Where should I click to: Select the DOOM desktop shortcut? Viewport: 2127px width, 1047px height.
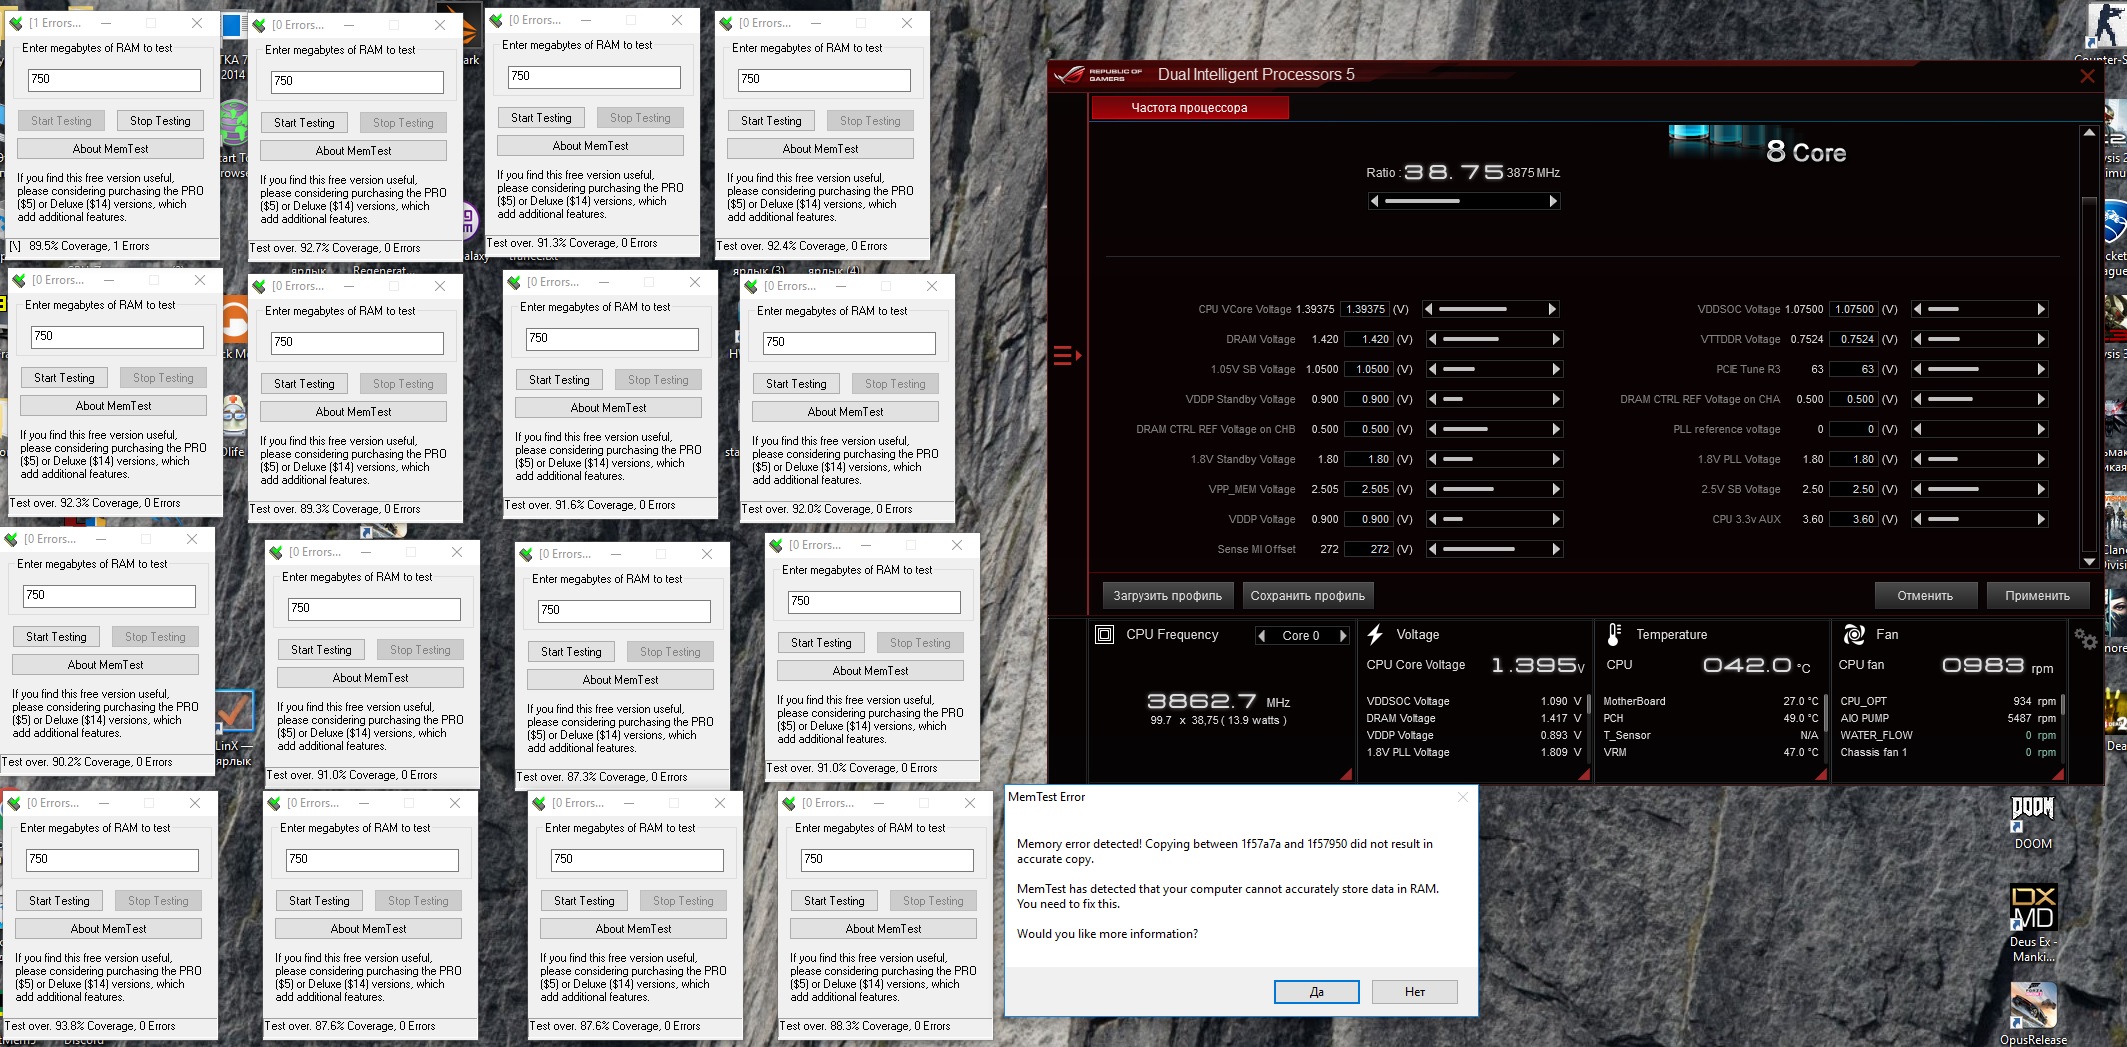[x=2033, y=822]
